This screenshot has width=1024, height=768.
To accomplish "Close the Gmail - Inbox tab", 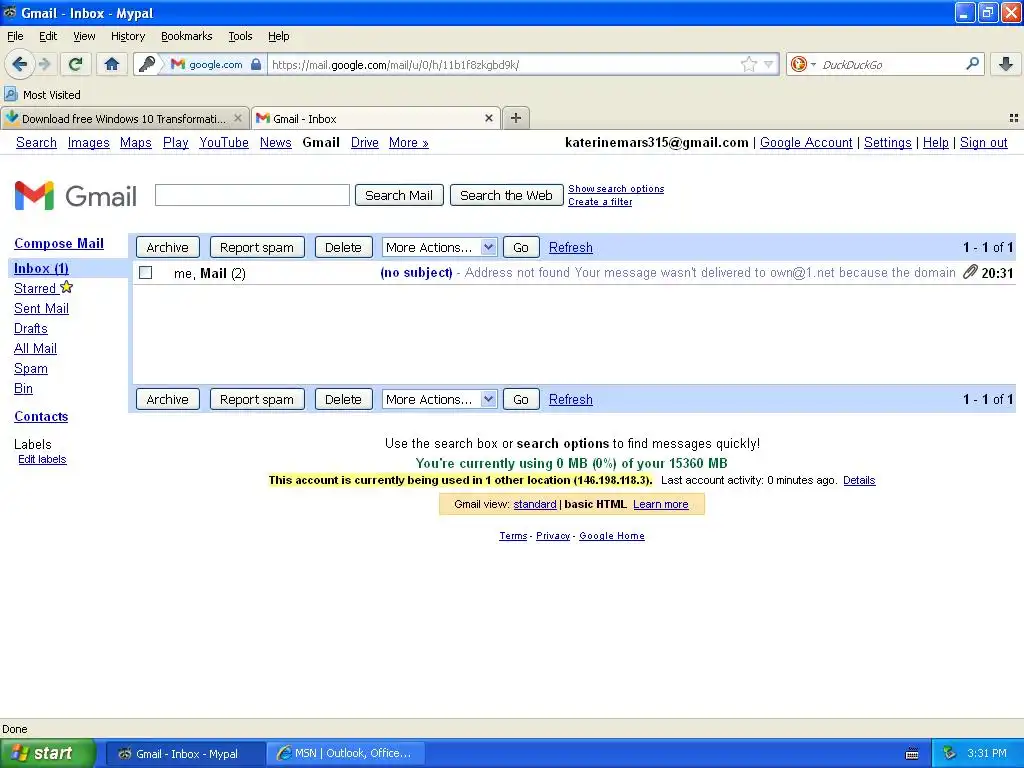I will point(488,118).
